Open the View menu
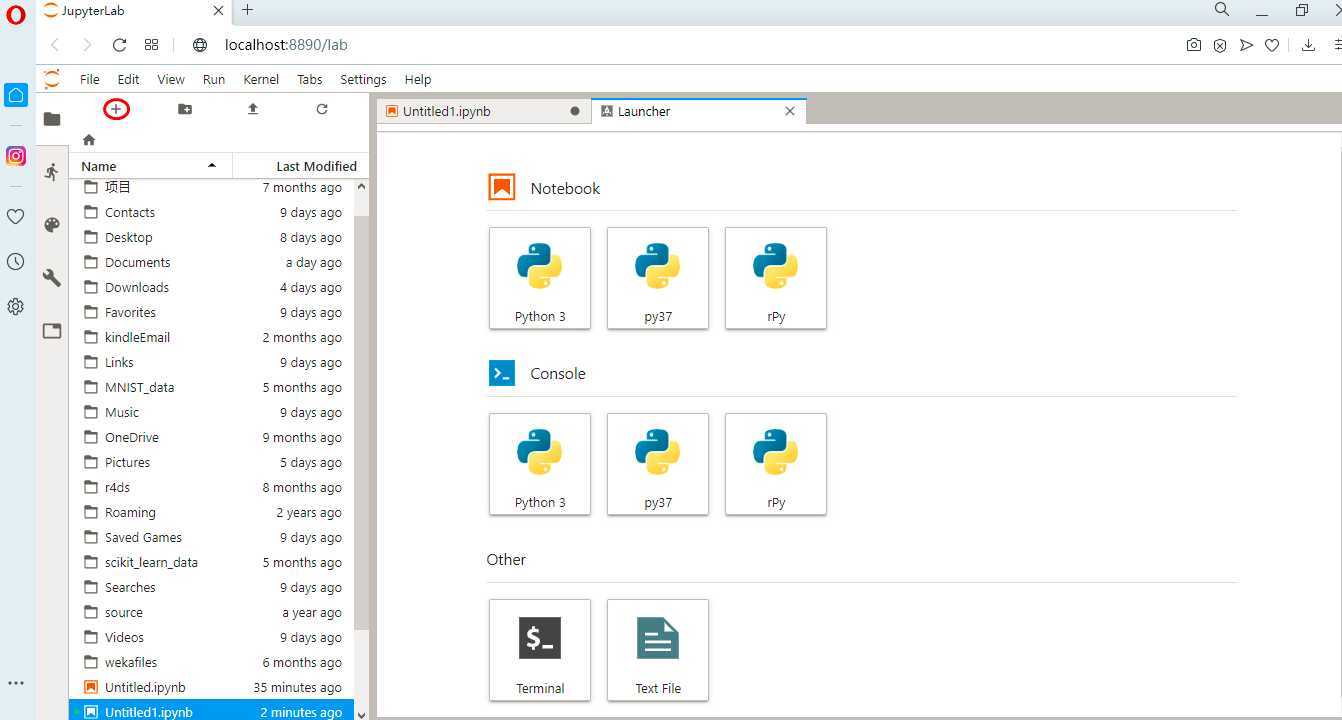 pos(171,79)
